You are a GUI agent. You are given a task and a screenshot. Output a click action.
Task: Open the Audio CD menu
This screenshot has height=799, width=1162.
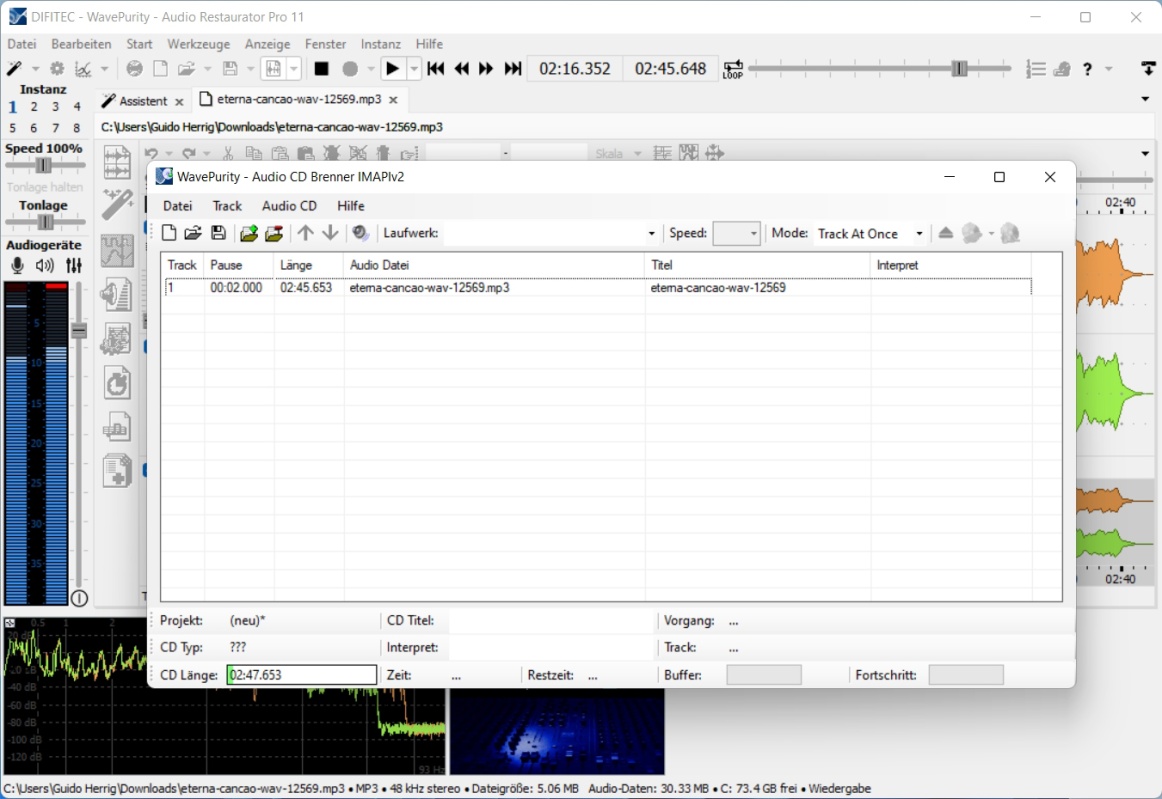289,206
